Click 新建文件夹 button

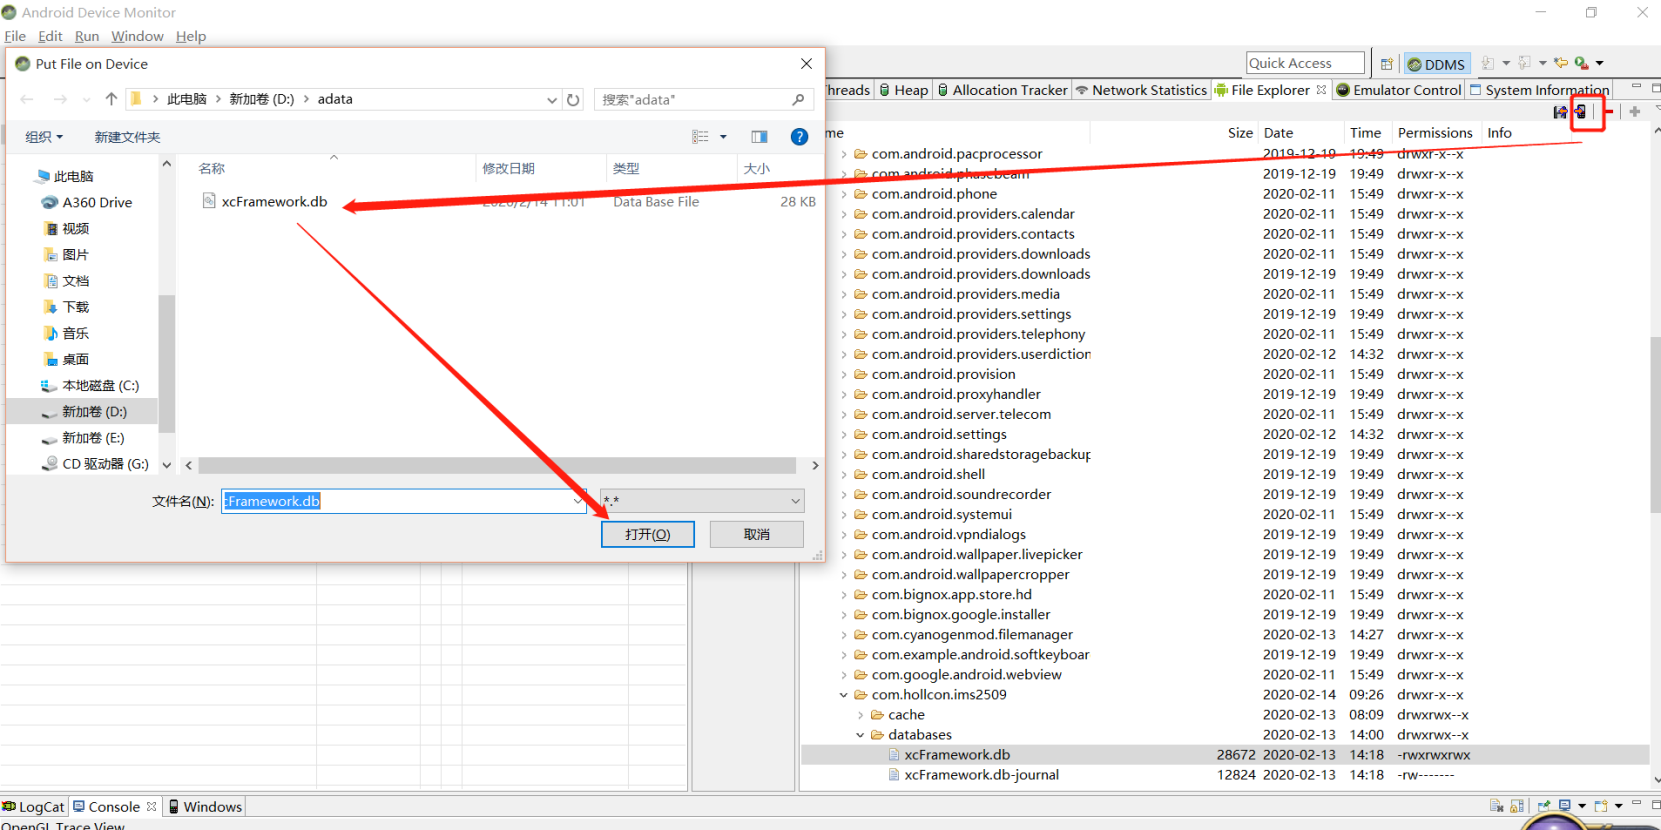pyautogui.click(x=127, y=137)
